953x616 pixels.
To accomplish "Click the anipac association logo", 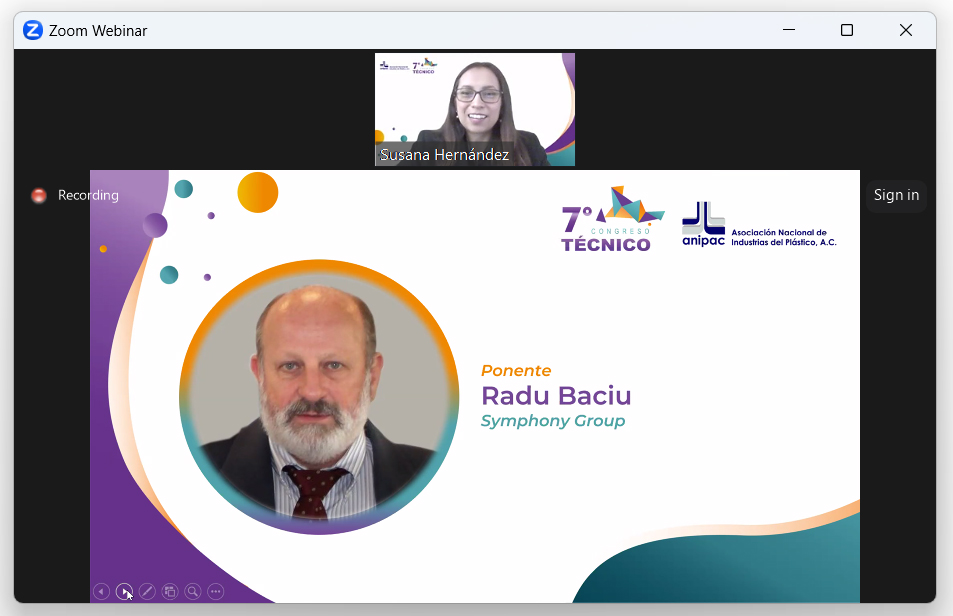I will point(759,224).
